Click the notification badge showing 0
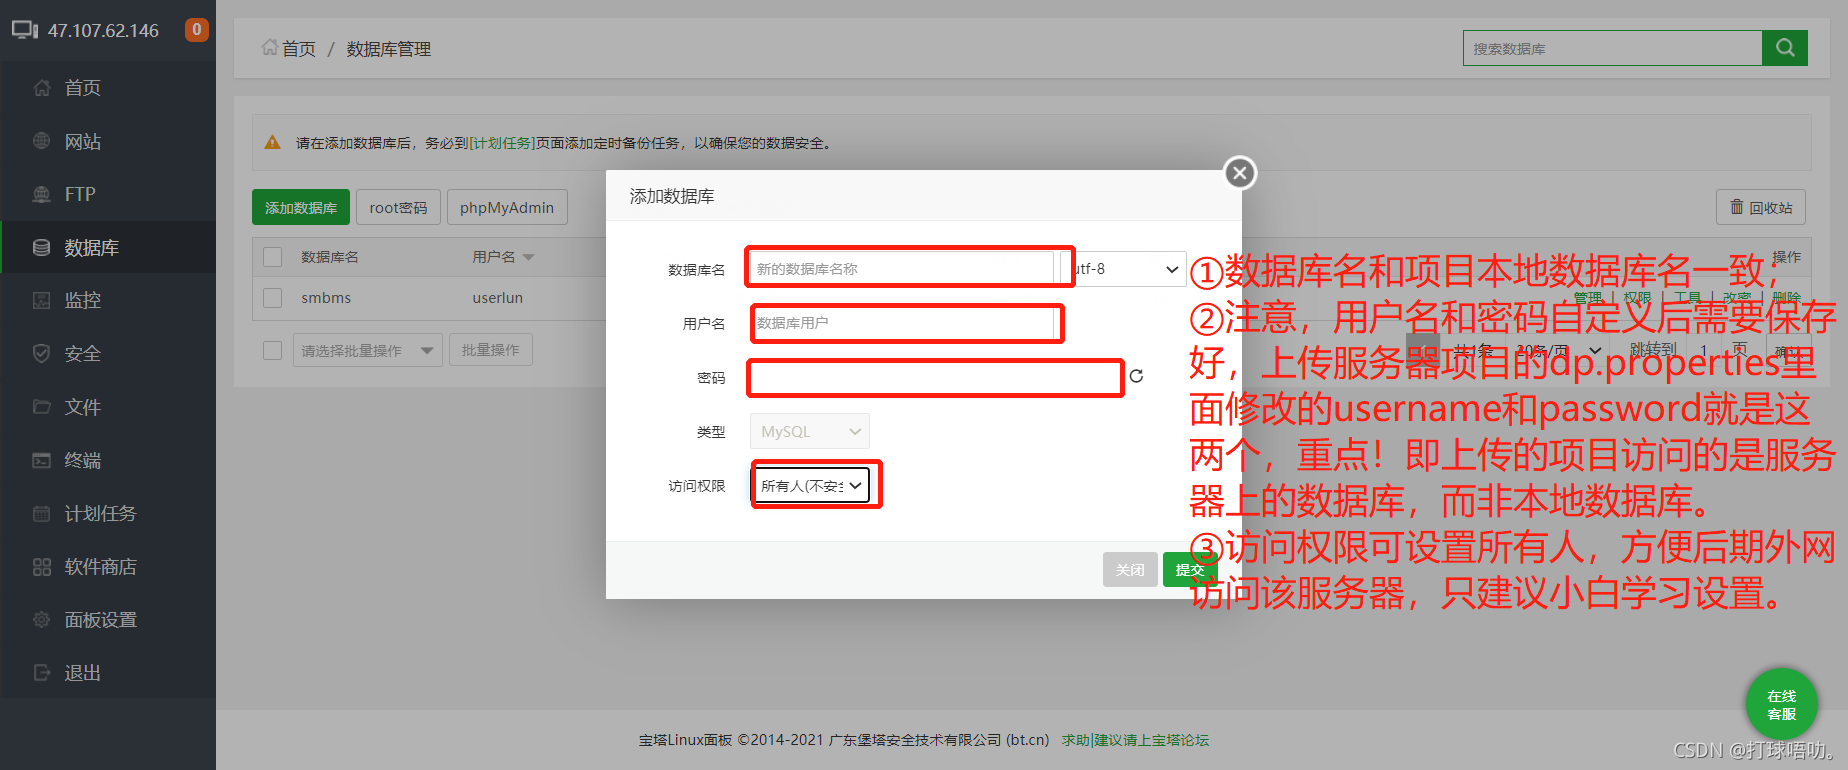Viewport: 1848px width, 770px height. tap(196, 30)
